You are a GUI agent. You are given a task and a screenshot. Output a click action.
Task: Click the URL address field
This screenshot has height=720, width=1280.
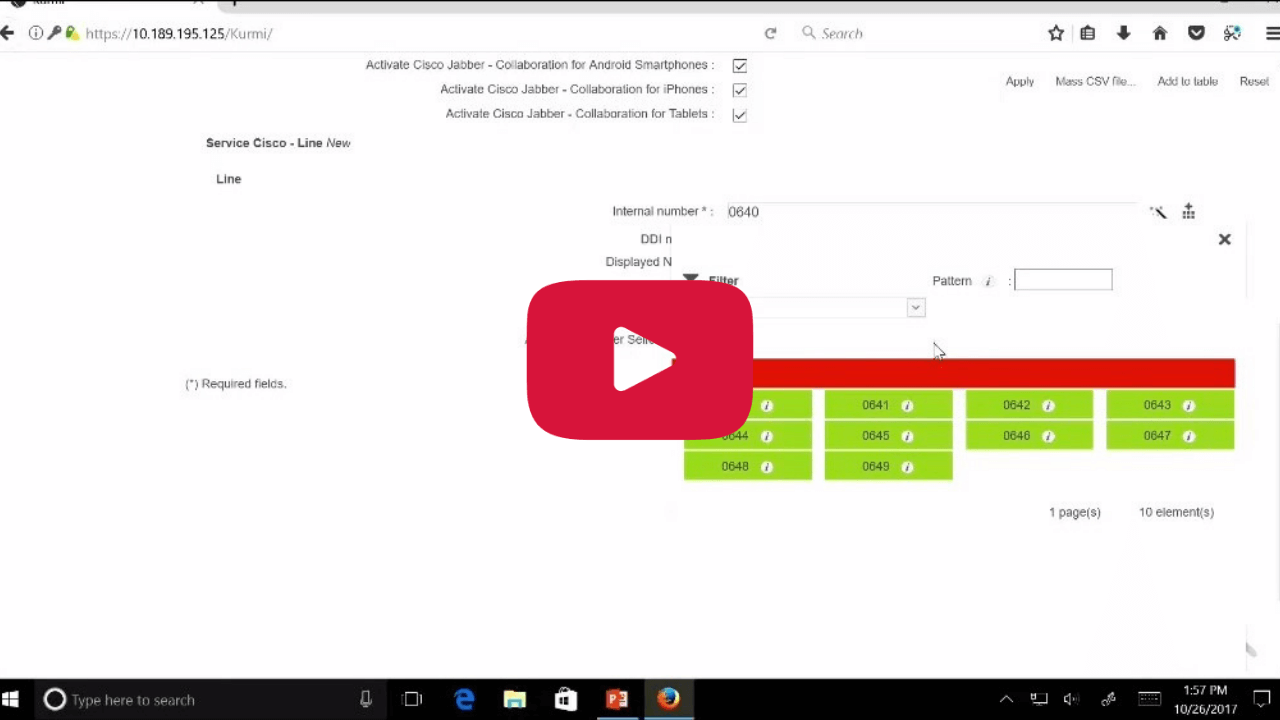[420, 33]
